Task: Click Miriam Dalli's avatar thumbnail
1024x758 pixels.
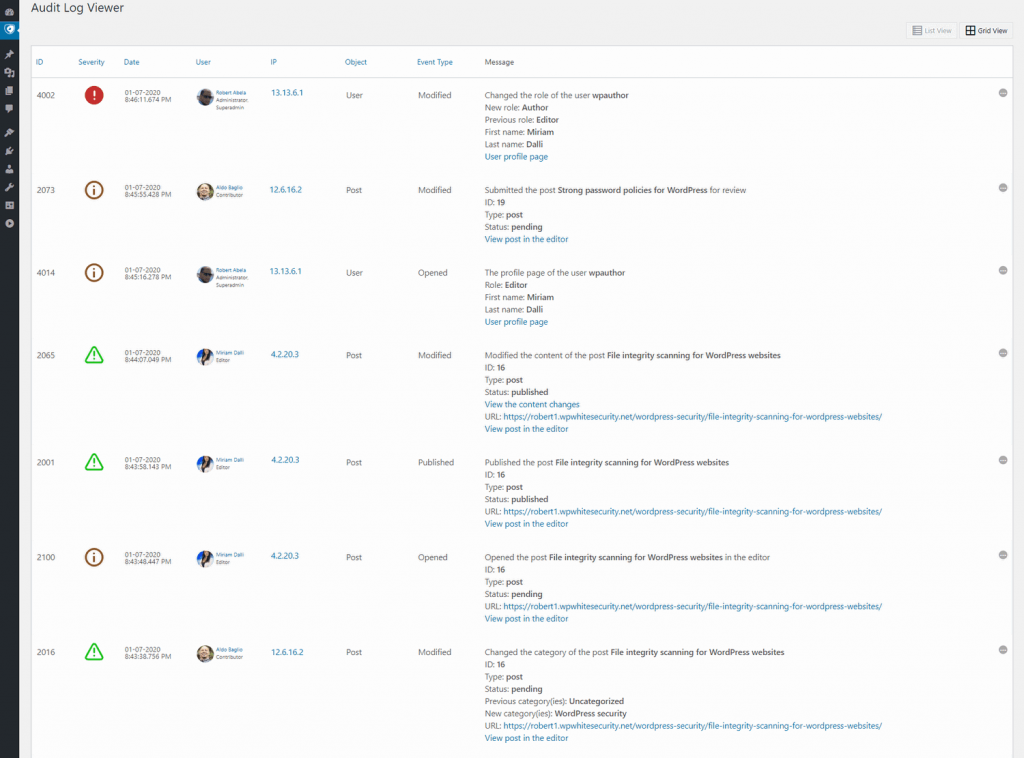Action: [x=203, y=355]
